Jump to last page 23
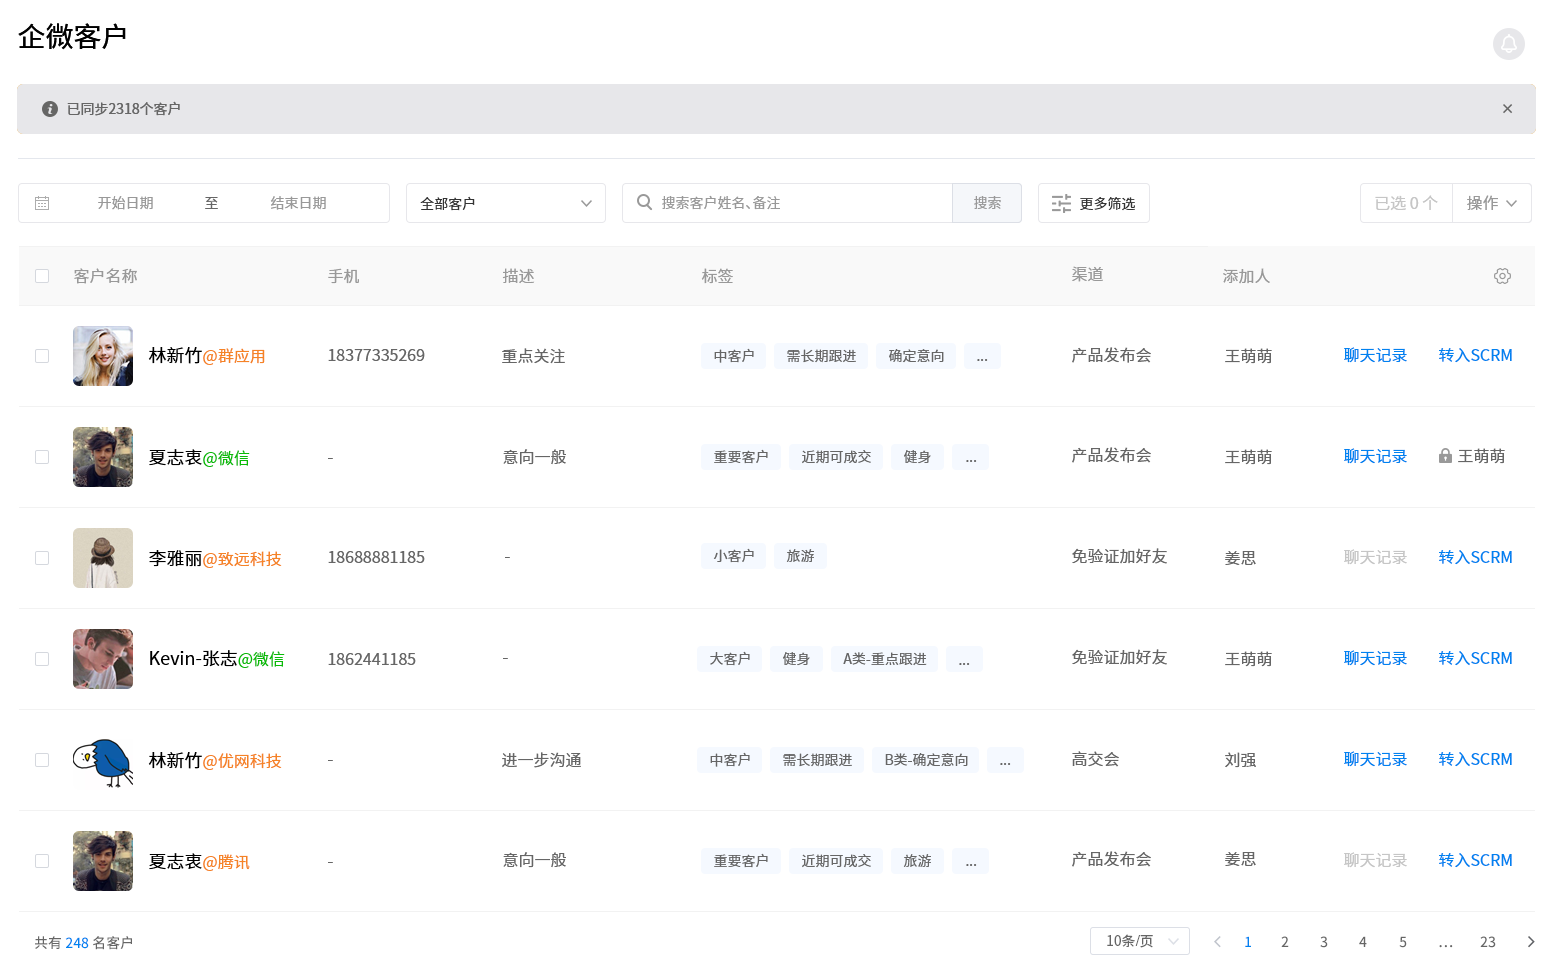This screenshot has height=969, width=1559. [1487, 942]
